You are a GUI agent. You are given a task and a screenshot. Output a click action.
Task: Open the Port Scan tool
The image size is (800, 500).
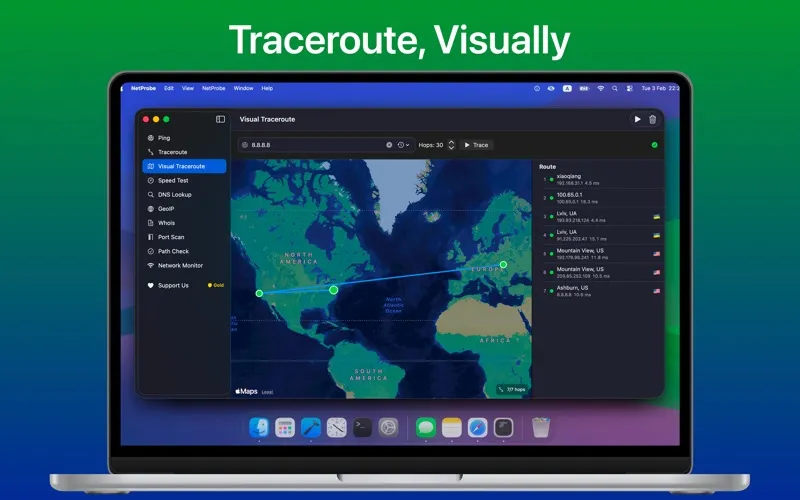tap(171, 237)
